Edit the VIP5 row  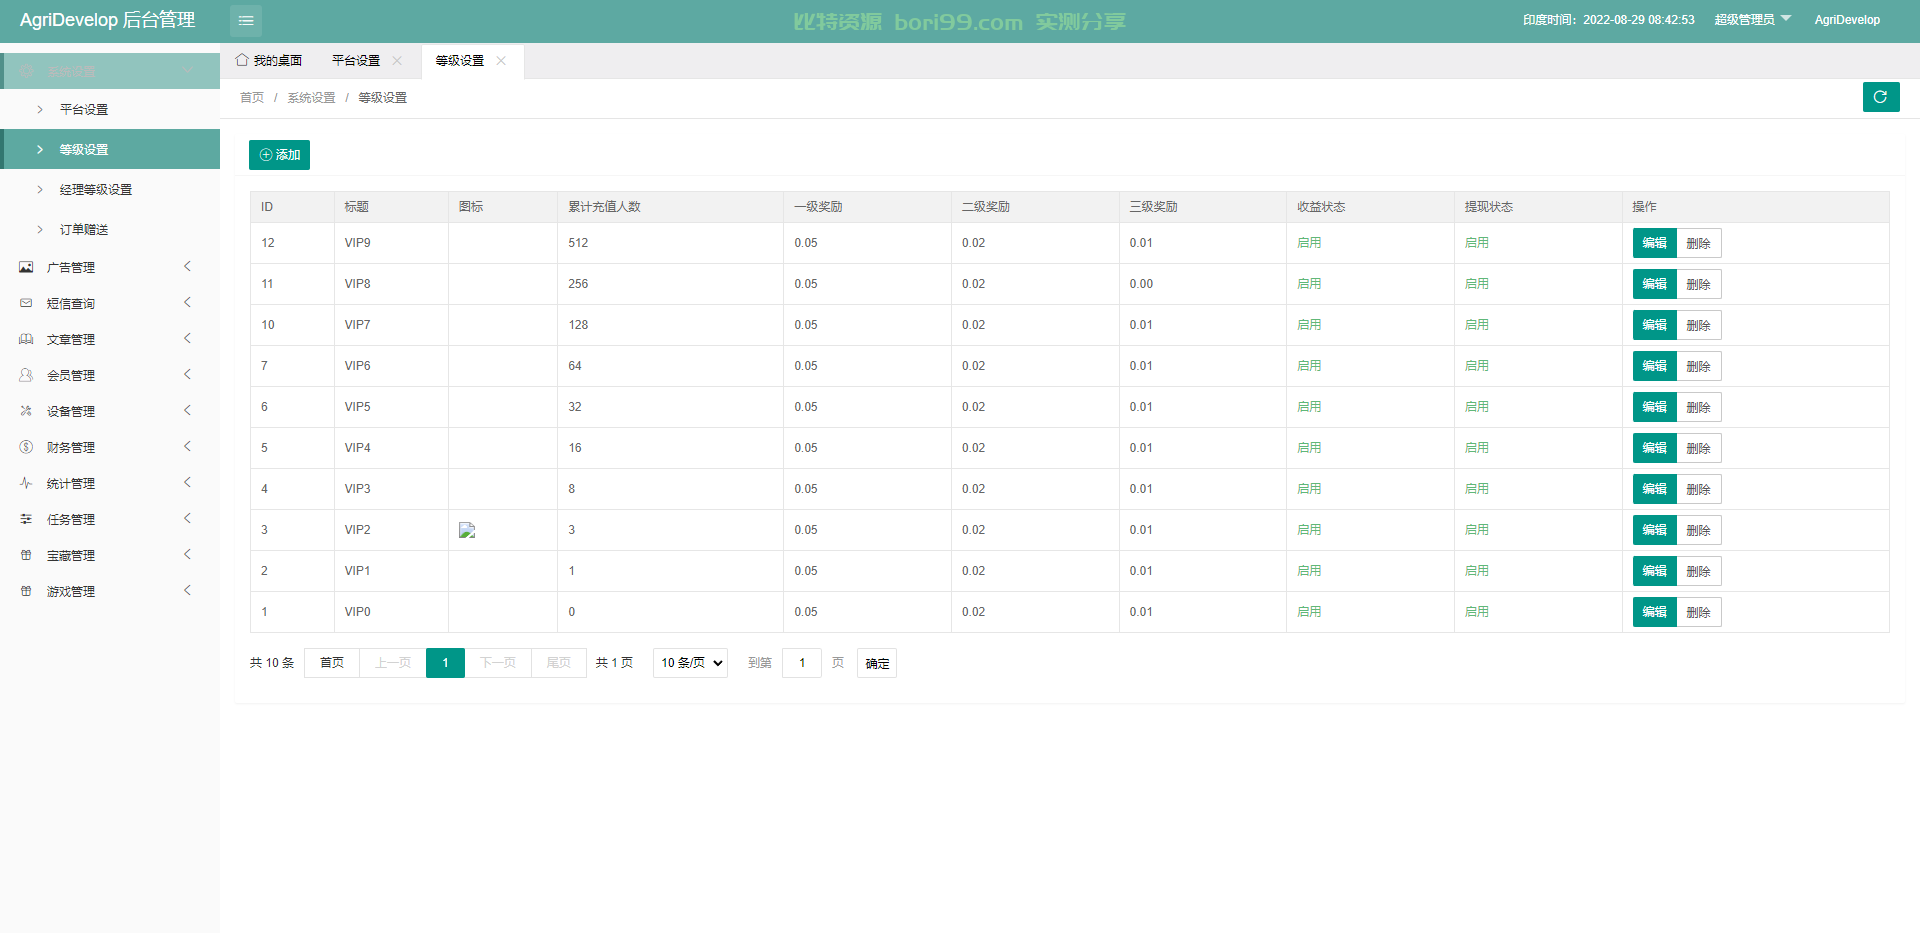[x=1654, y=407]
